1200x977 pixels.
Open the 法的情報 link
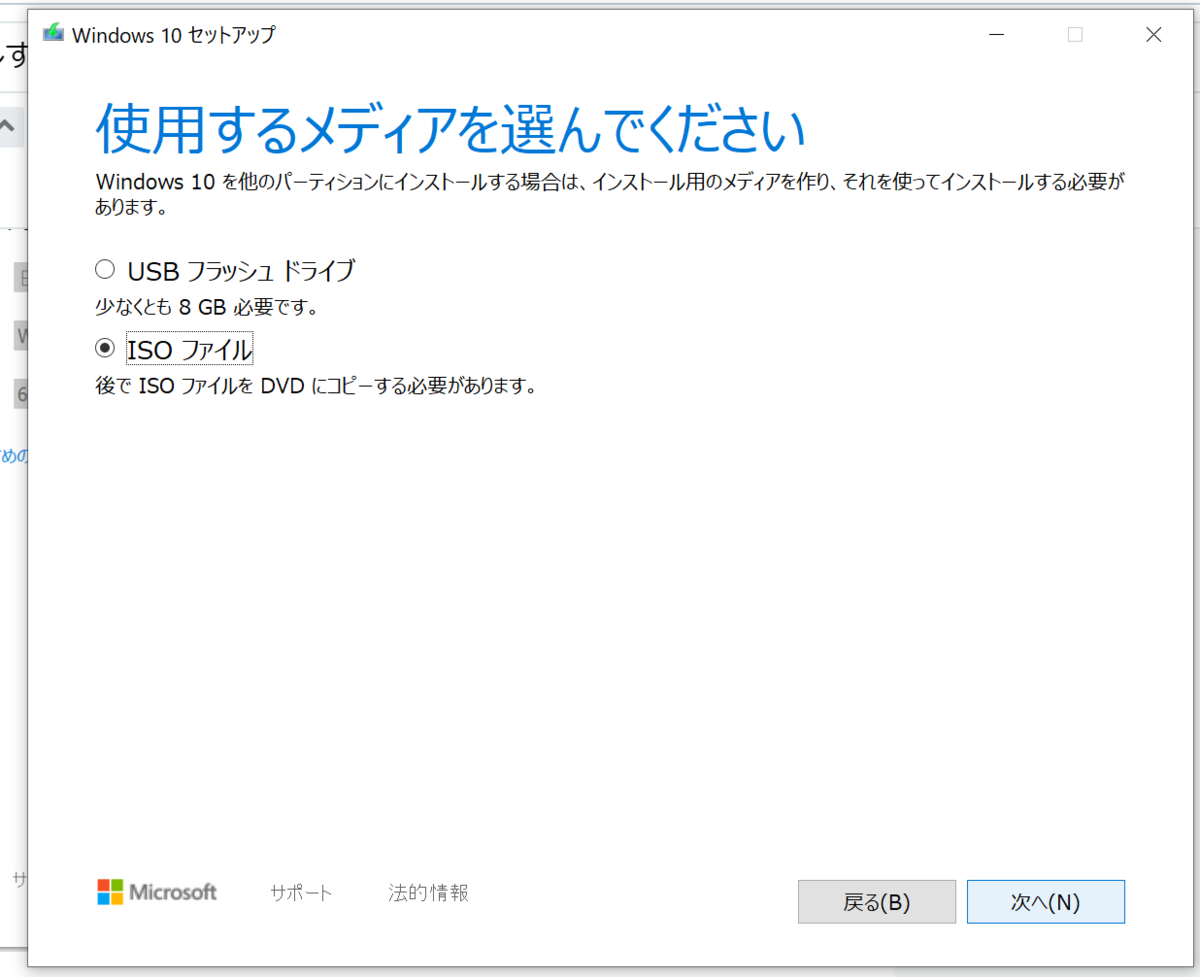click(428, 893)
